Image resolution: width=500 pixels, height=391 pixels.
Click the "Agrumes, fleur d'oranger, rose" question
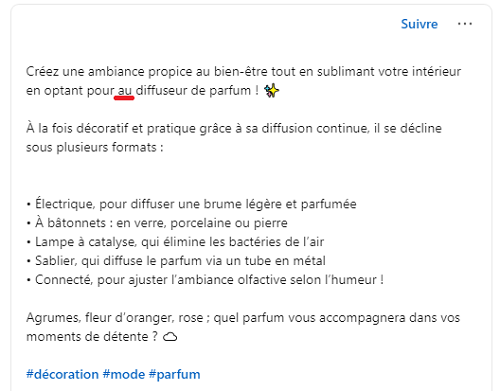243,327
